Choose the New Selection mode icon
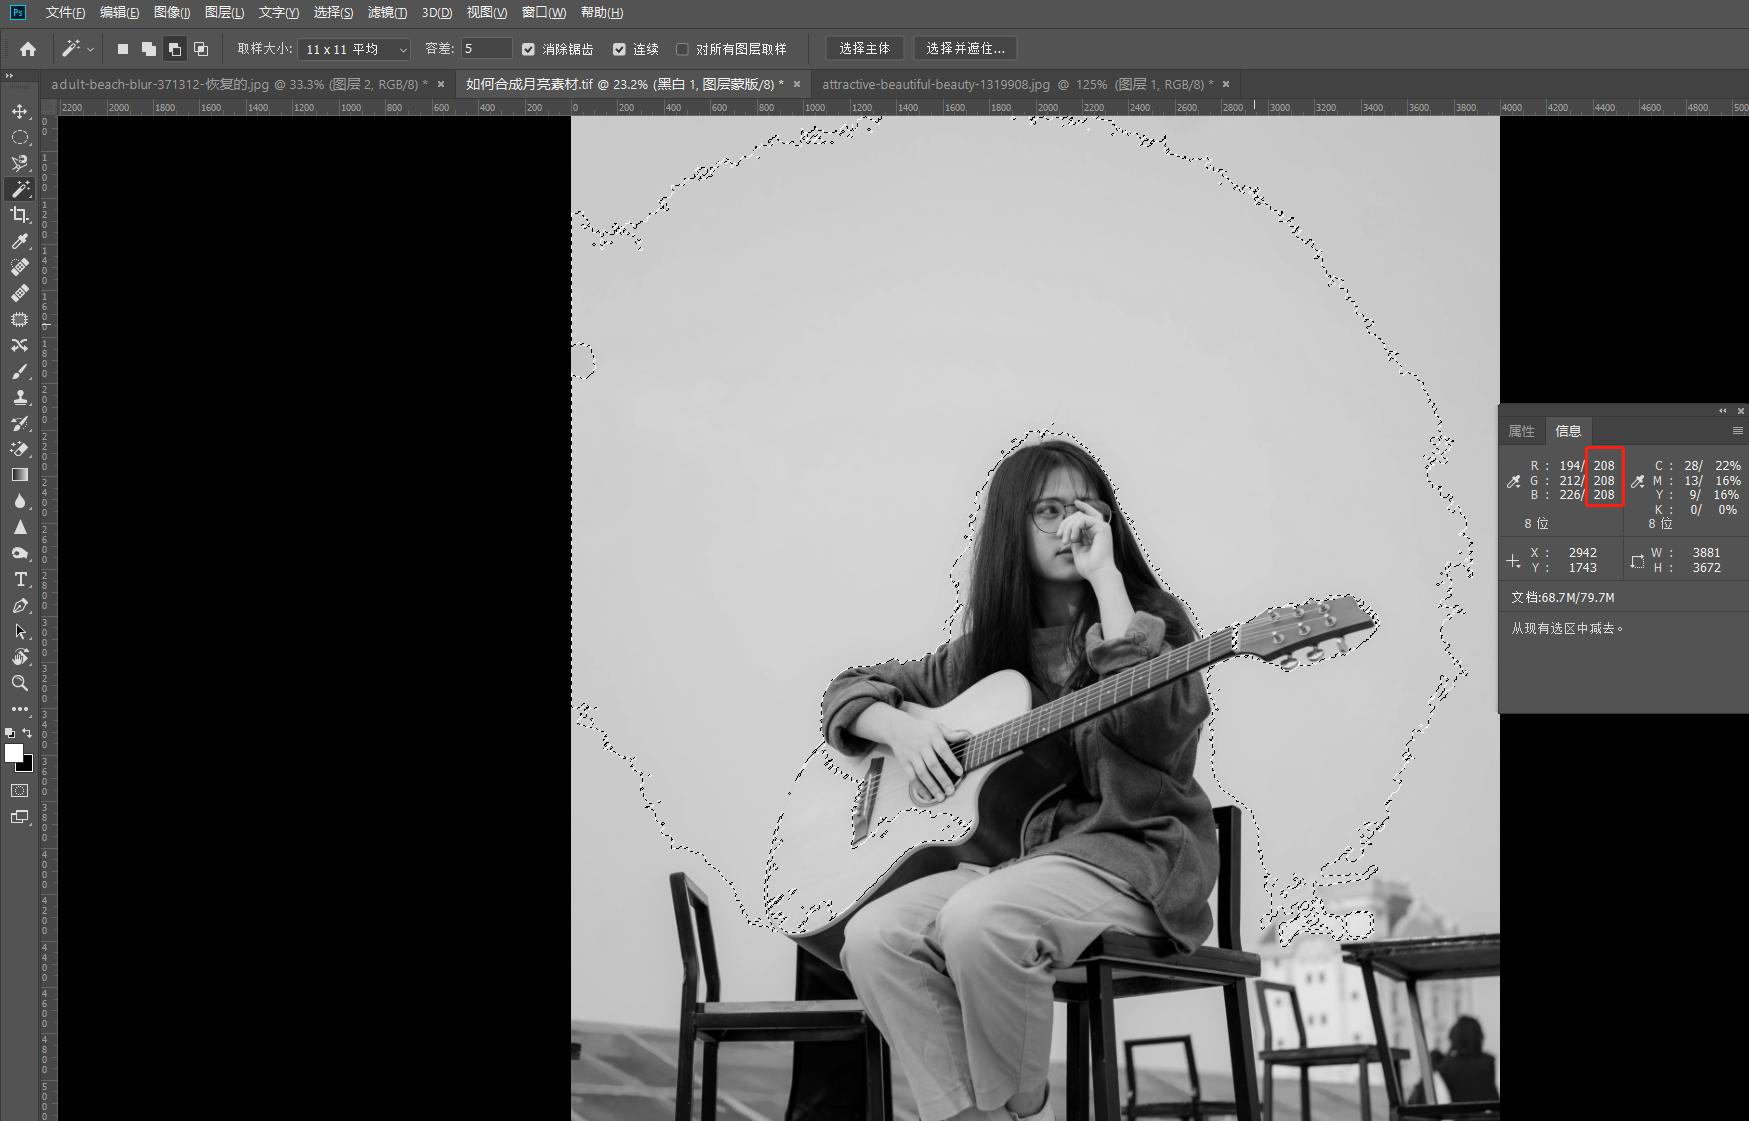Screen dimensions: 1749x1121 coord(123,49)
